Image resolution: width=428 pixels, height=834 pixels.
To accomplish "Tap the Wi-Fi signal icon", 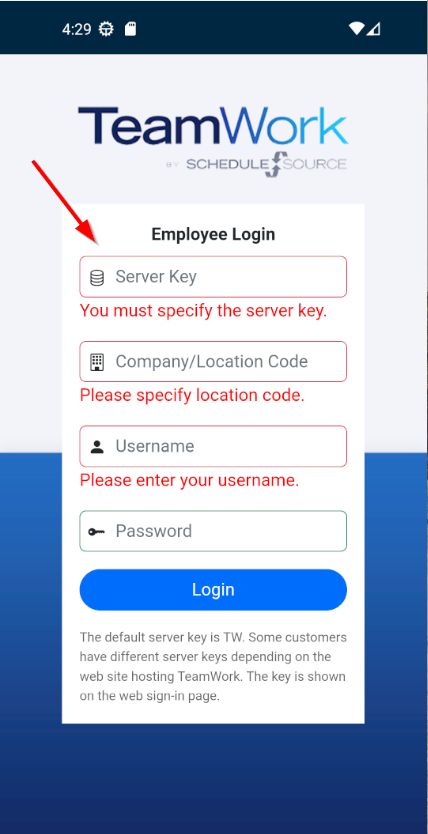I will coord(356,29).
